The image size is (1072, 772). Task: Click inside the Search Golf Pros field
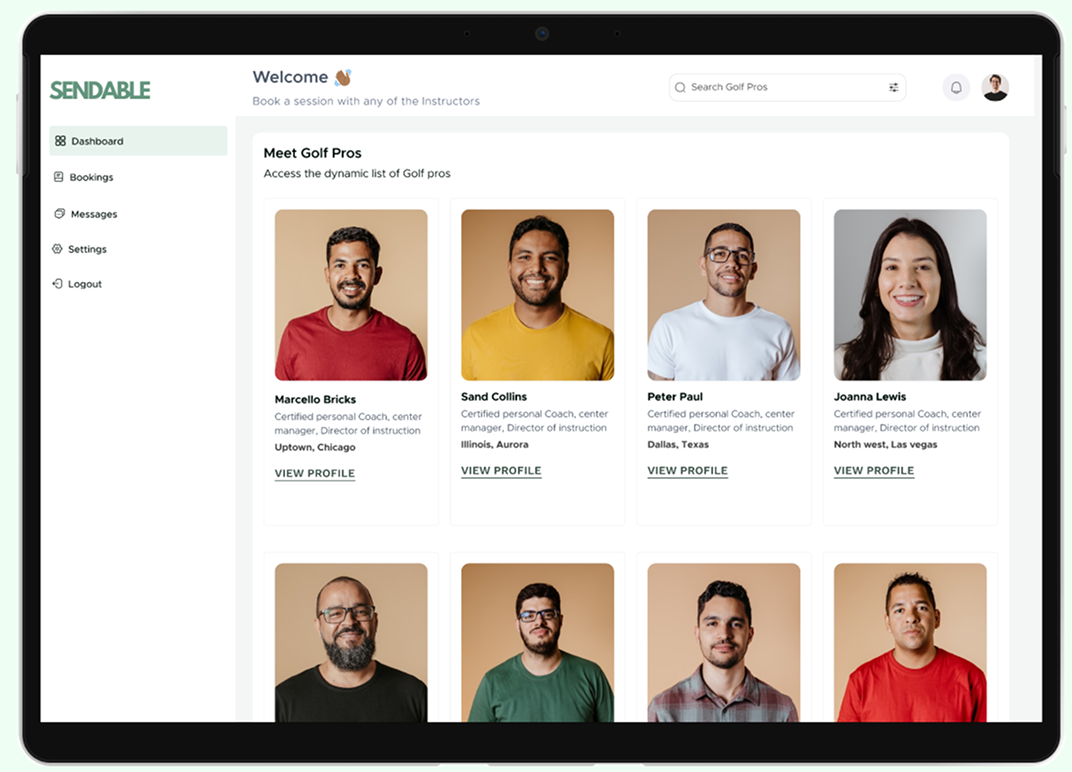click(x=760, y=87)
